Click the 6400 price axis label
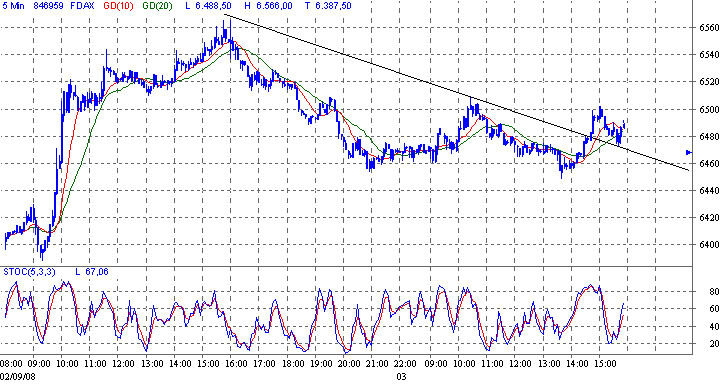This screenshot has height=384, width=723. click(x=709, y=245)
